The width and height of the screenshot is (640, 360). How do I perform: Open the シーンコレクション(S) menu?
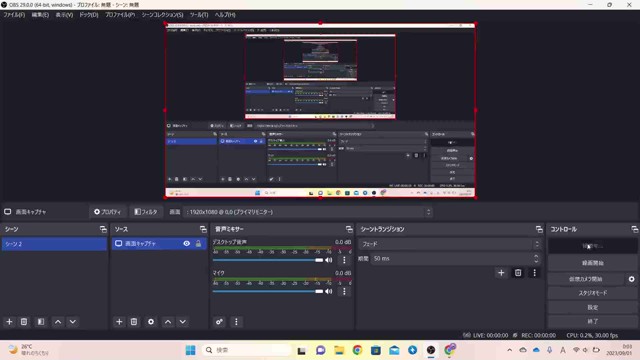point(162,15)
